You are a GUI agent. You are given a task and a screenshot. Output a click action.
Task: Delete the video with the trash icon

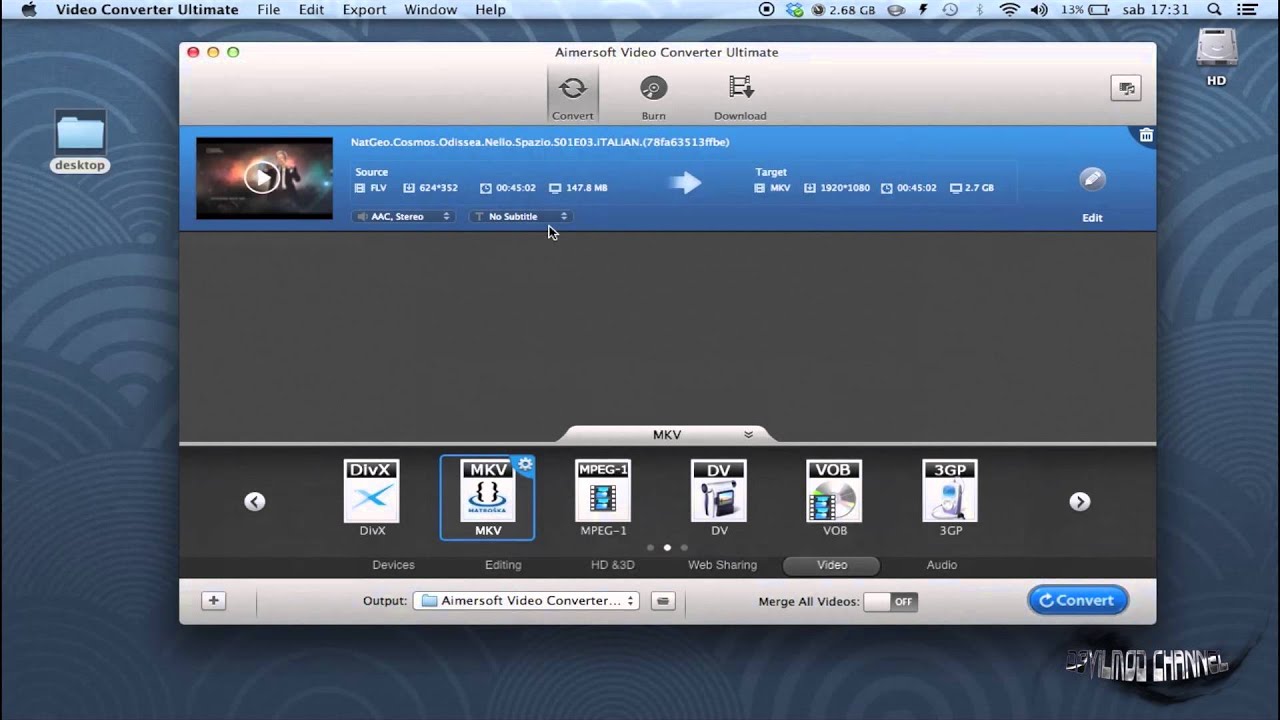coord(1146,135)
